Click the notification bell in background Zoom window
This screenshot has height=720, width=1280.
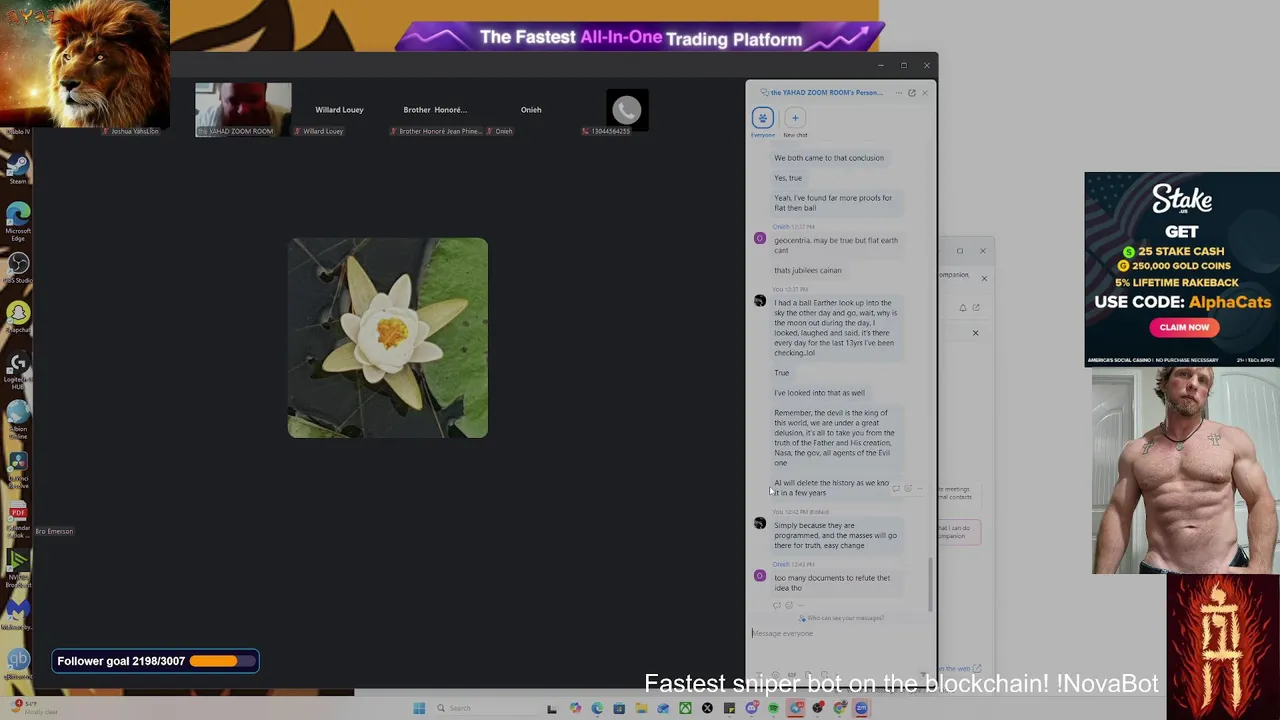point(963,308)
